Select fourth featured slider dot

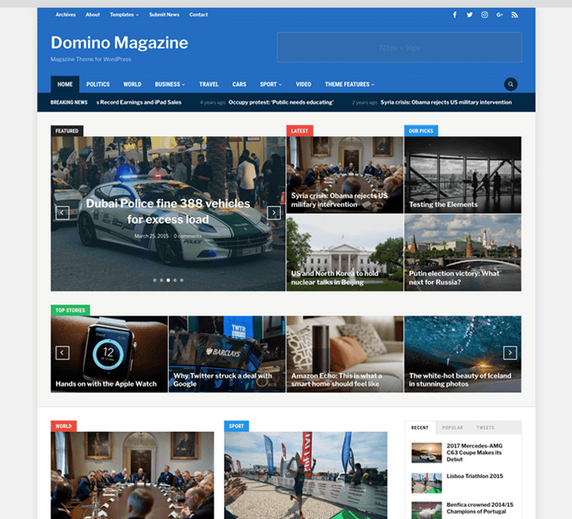pyautogui.click(x=175, y=280)
